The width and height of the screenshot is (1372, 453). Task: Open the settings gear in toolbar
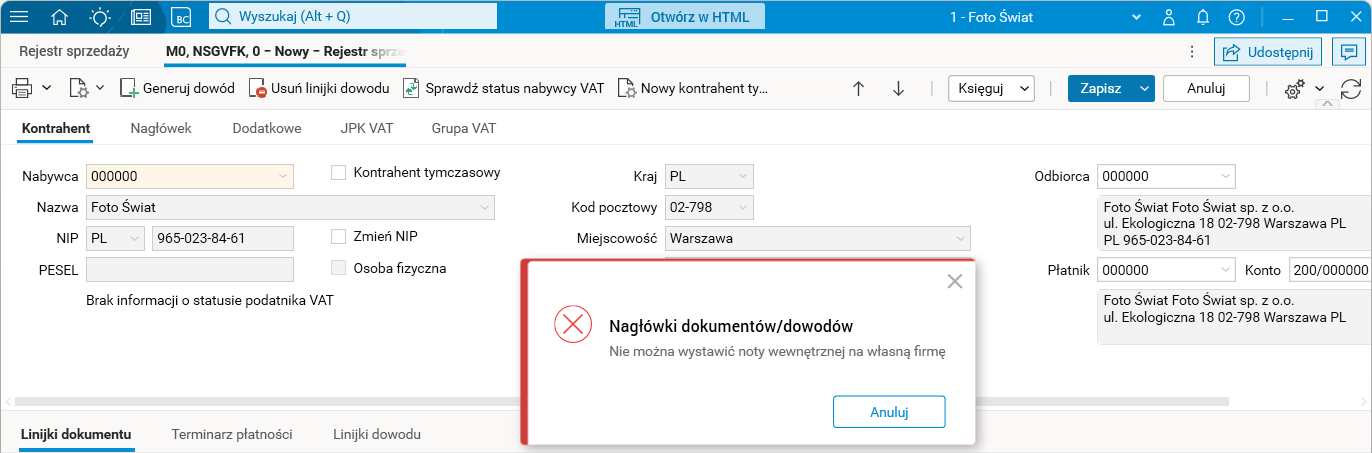tap(1294, 89)
